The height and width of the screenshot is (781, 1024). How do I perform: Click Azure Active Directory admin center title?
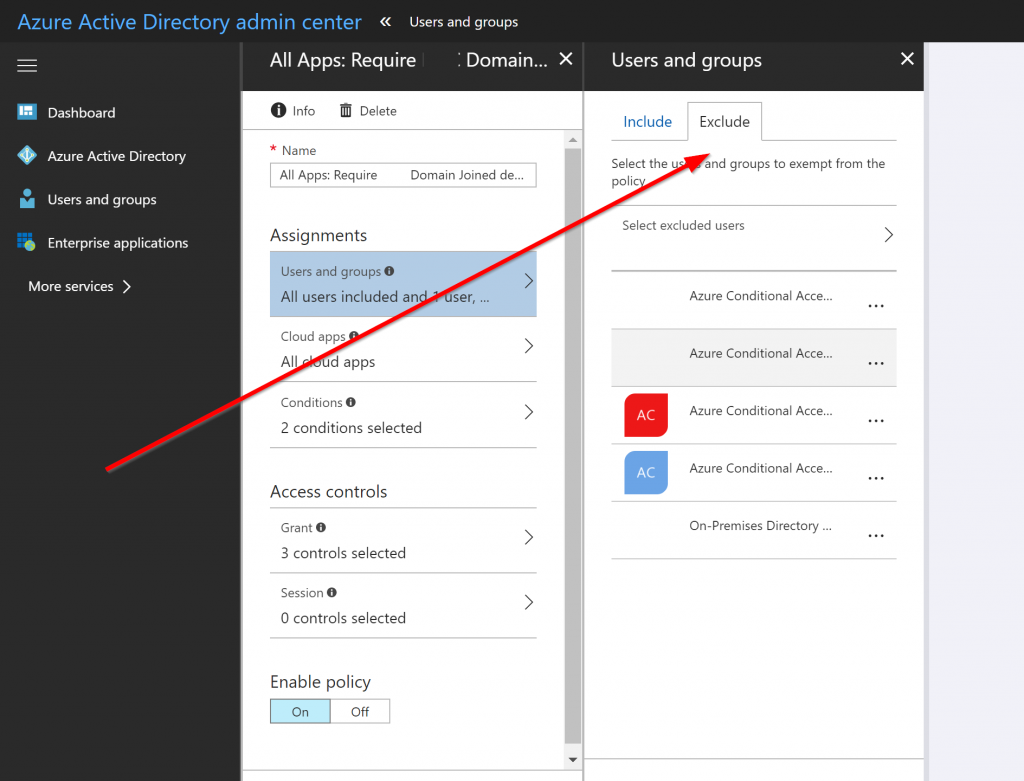point(189,22)
